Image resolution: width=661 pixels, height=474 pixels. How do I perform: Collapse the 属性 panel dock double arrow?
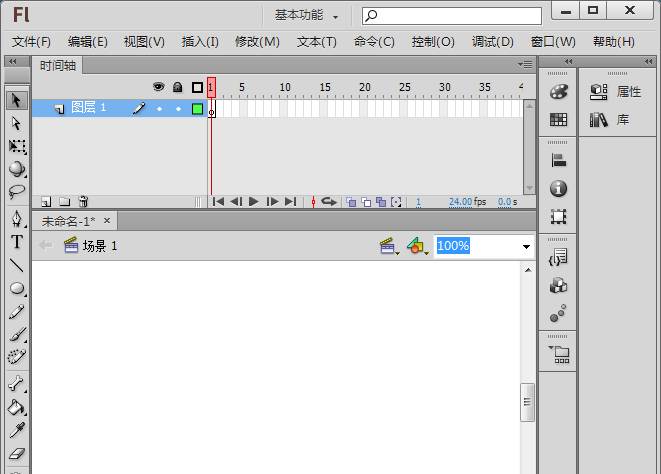648,62
